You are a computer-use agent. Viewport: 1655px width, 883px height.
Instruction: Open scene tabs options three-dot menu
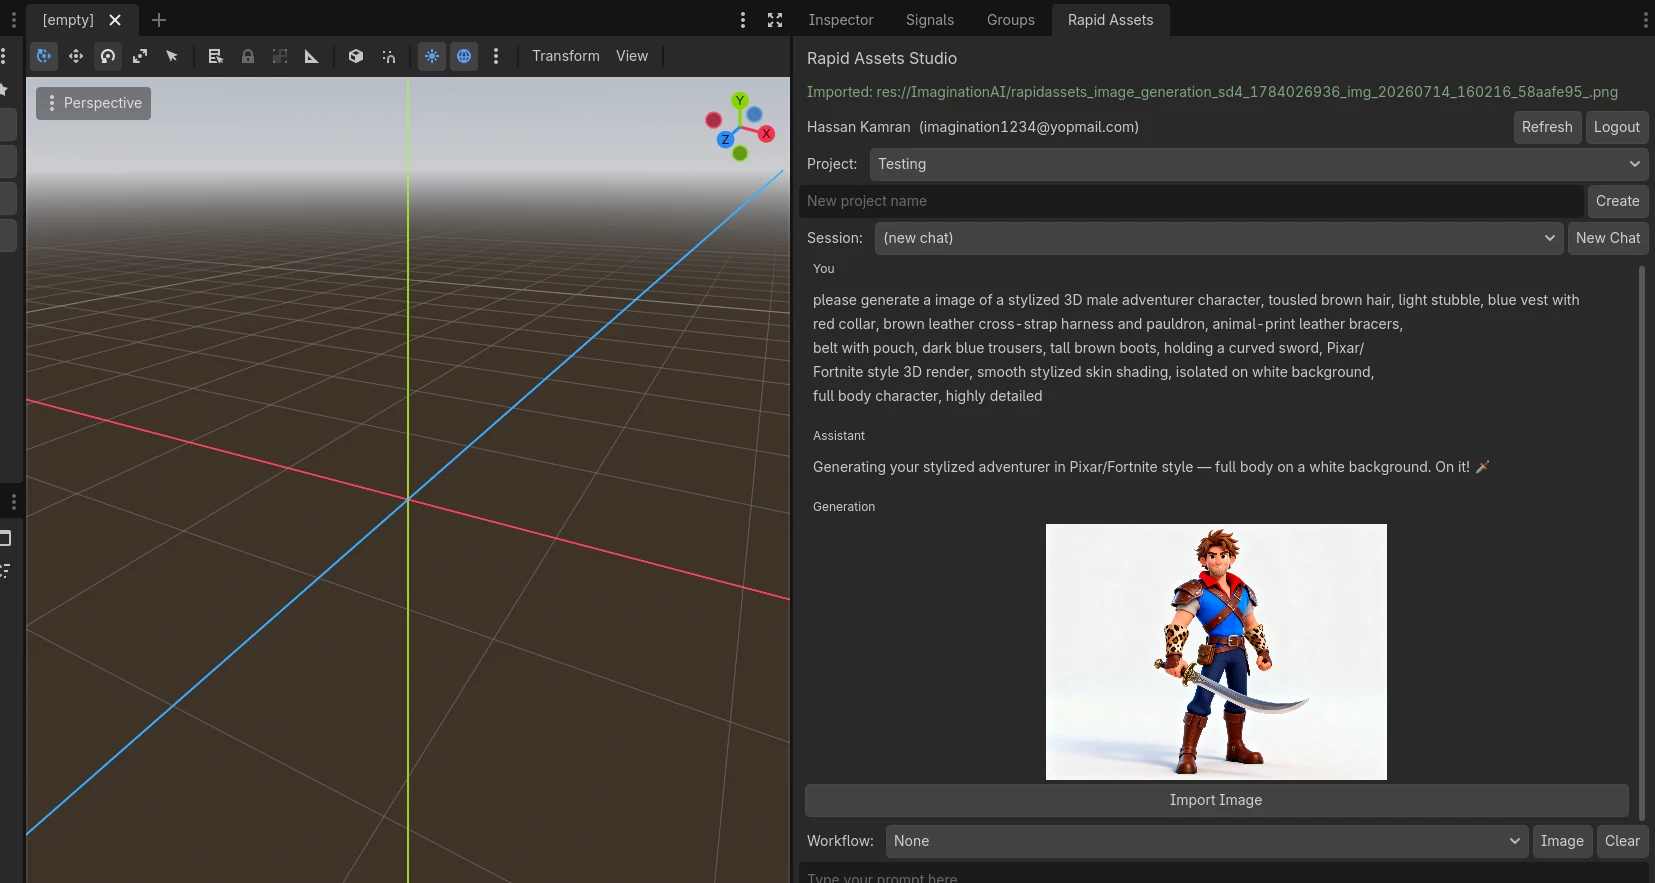(x=743, y=20)
